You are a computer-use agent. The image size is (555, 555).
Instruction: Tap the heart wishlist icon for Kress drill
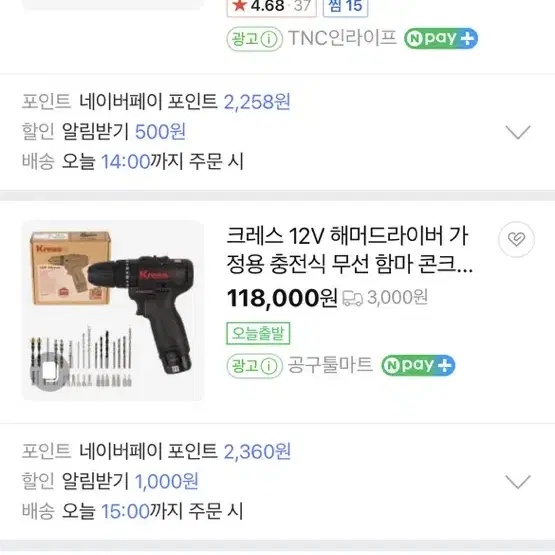tap(516, 239)
